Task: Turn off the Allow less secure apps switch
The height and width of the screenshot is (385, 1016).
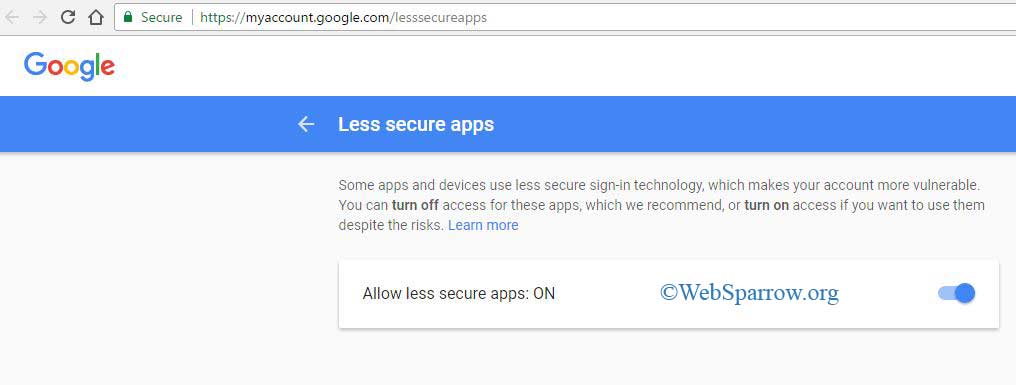Action: (x=956, y=294)
